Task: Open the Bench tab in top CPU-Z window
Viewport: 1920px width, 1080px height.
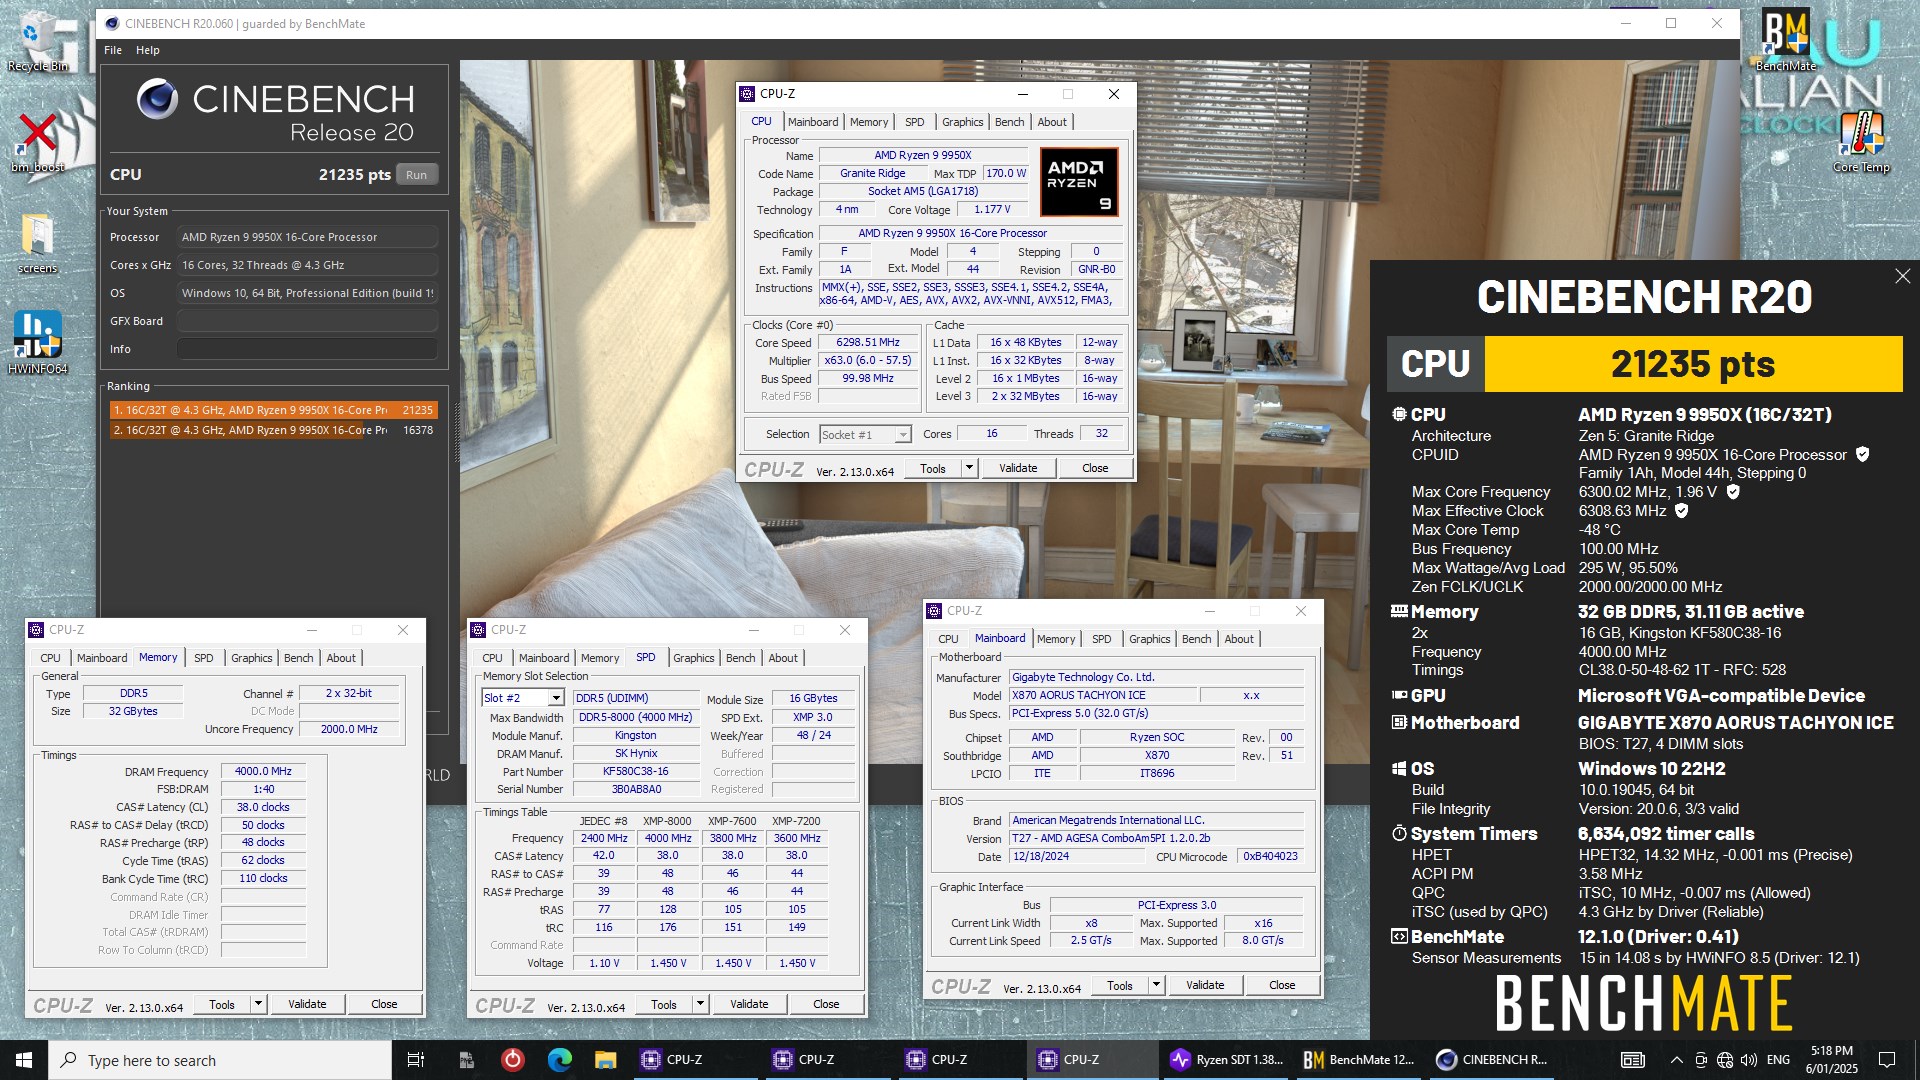Action: 1009,122
